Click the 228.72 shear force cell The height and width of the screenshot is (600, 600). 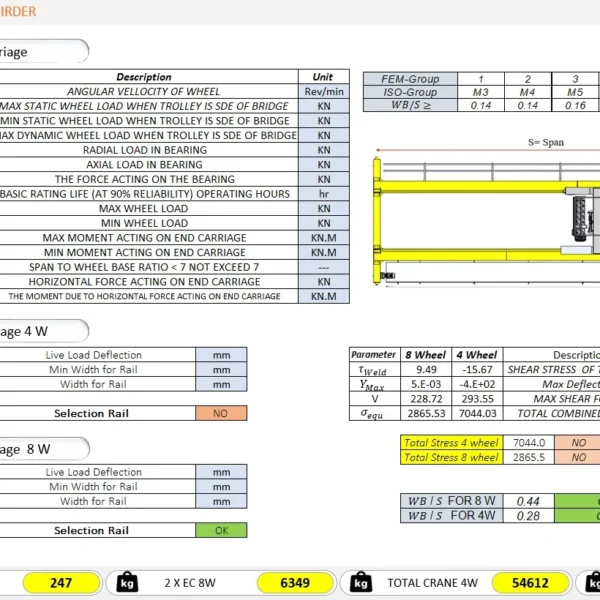coord(426,399)
